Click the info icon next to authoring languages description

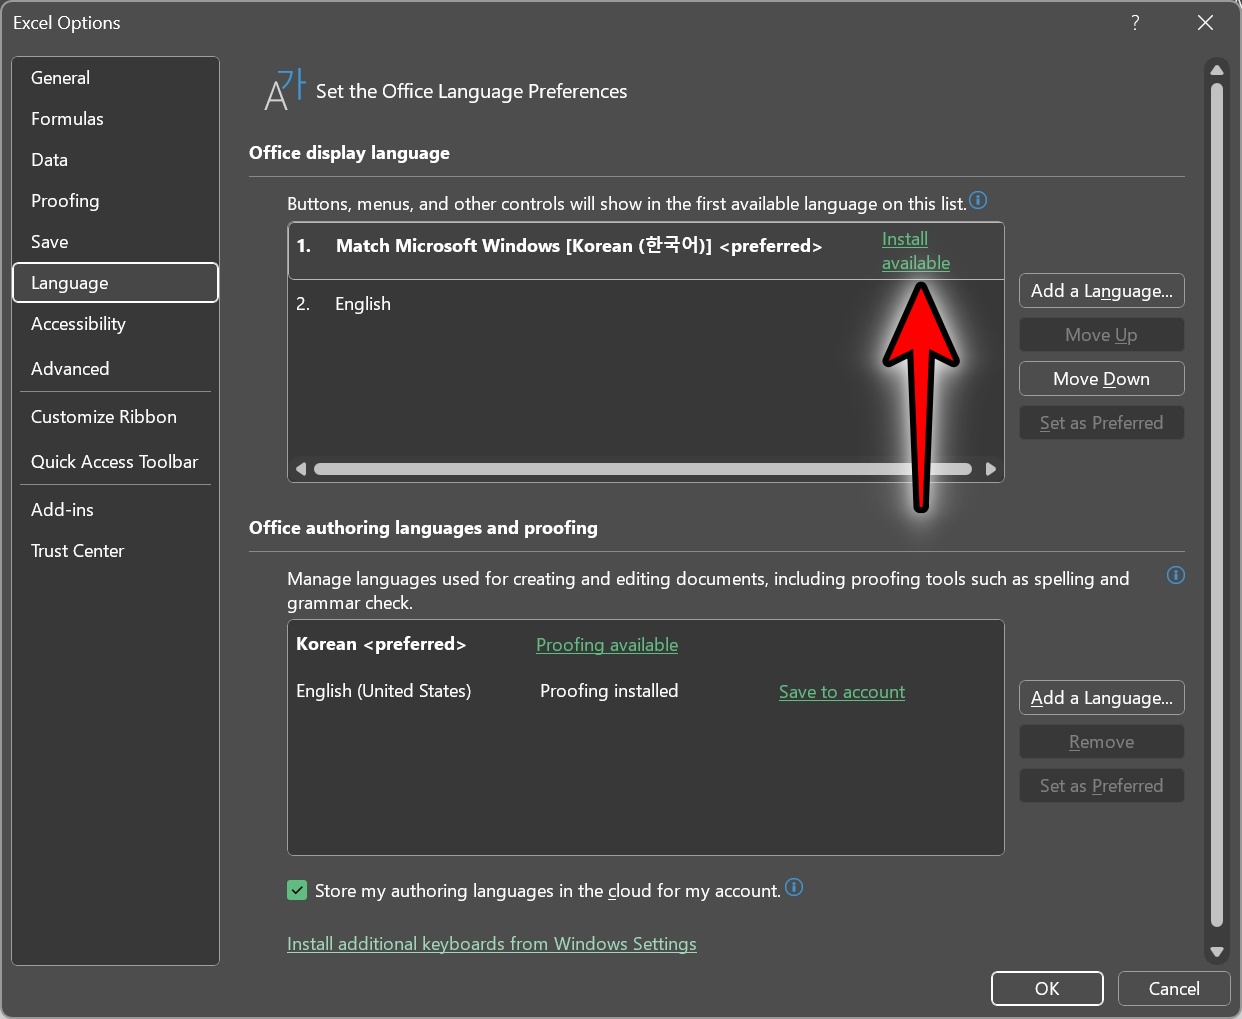(x=1176, y=575)
